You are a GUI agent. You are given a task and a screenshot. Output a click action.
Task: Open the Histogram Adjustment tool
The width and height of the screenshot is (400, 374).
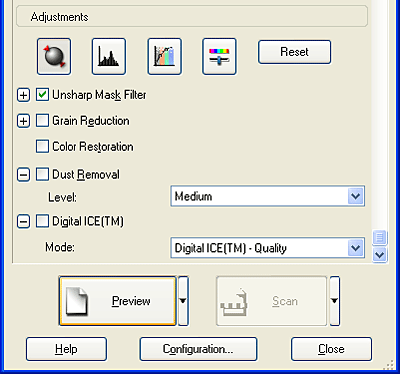(x=109, y=56)
